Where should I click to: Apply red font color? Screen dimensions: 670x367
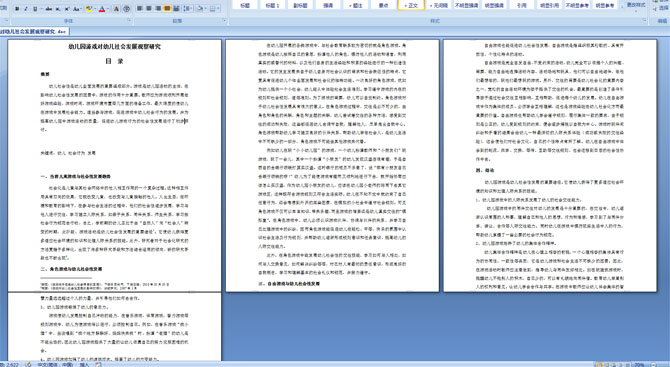click(x=102, y=9)
